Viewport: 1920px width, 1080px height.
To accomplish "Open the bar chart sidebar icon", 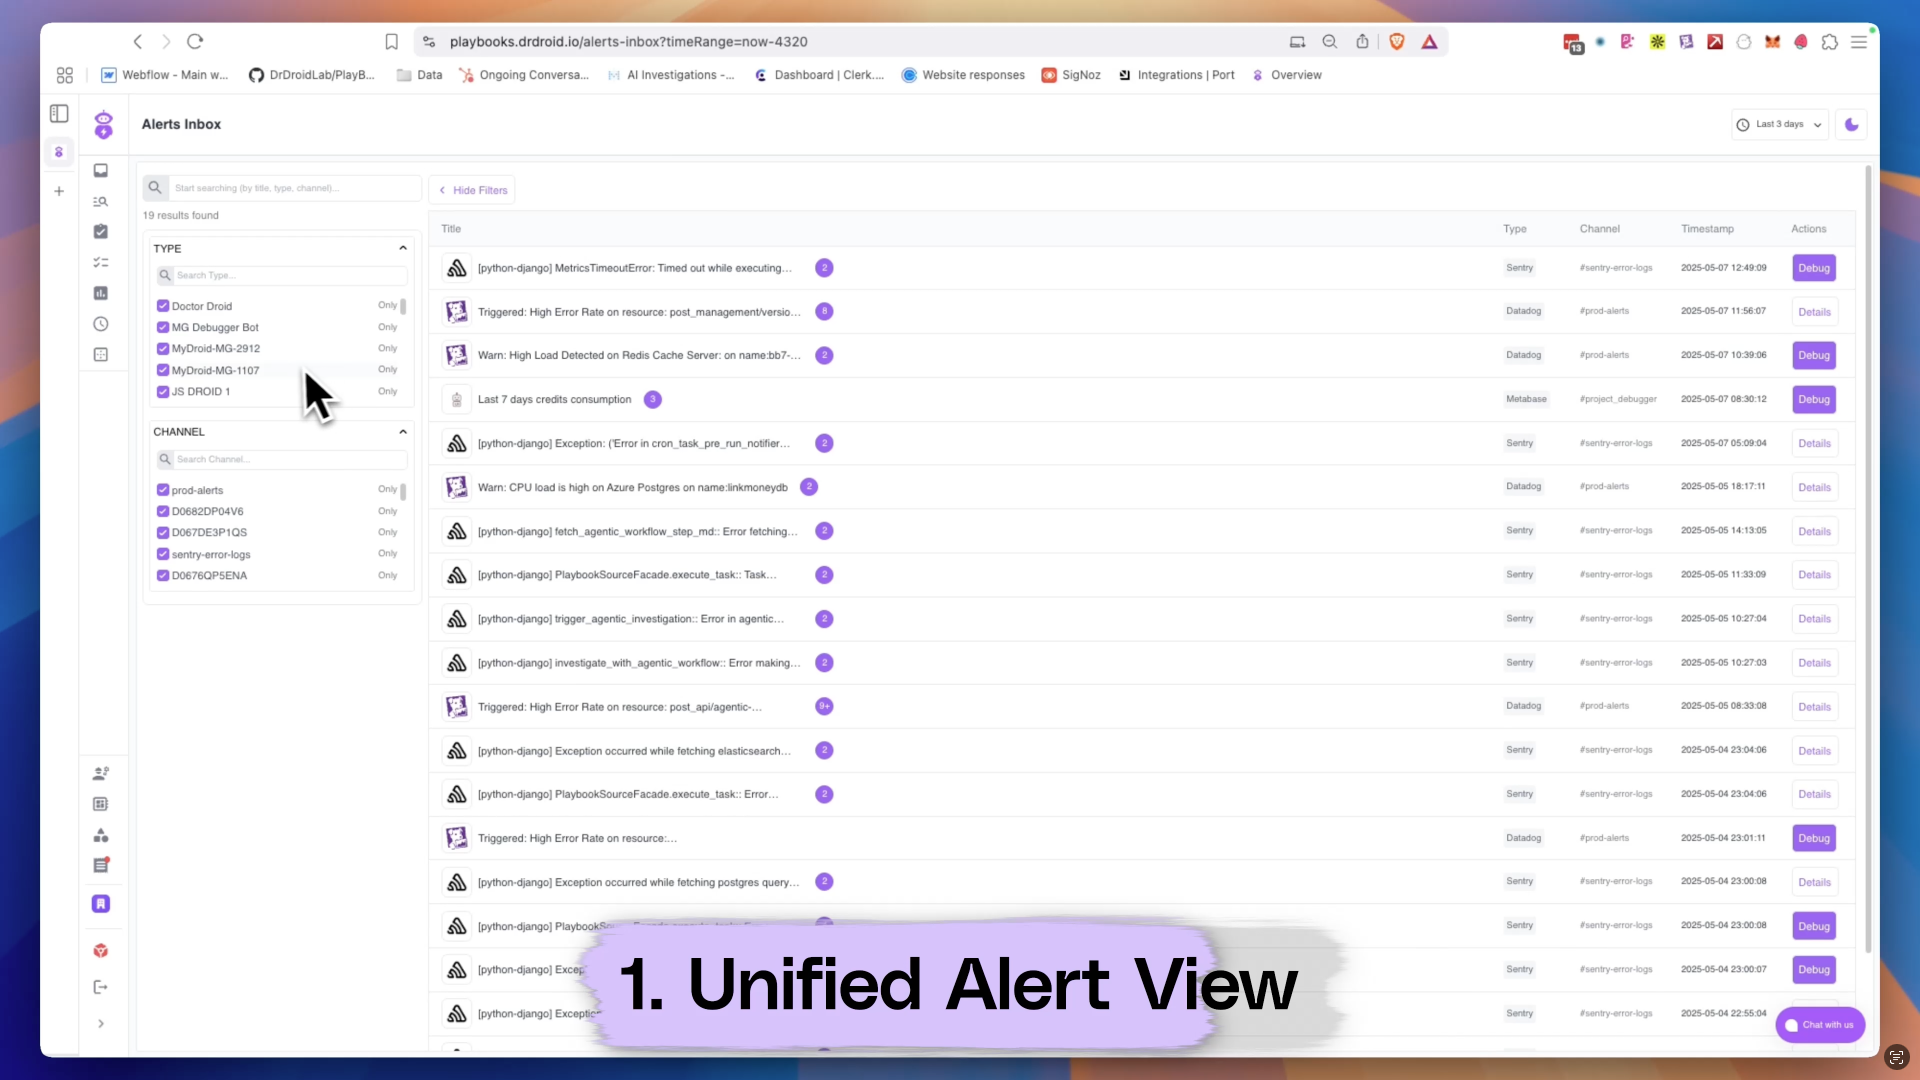I will click(x=101, y=293).
